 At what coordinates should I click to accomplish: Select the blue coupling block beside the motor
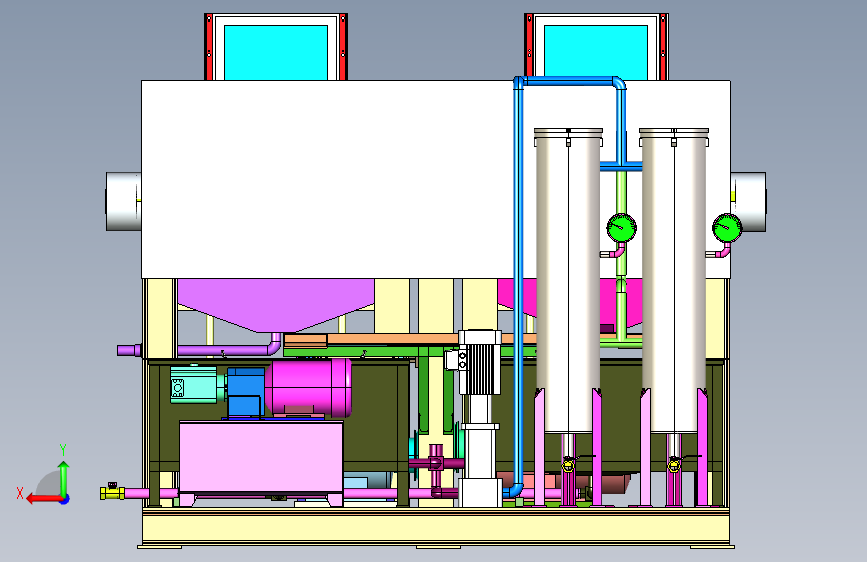246,392
